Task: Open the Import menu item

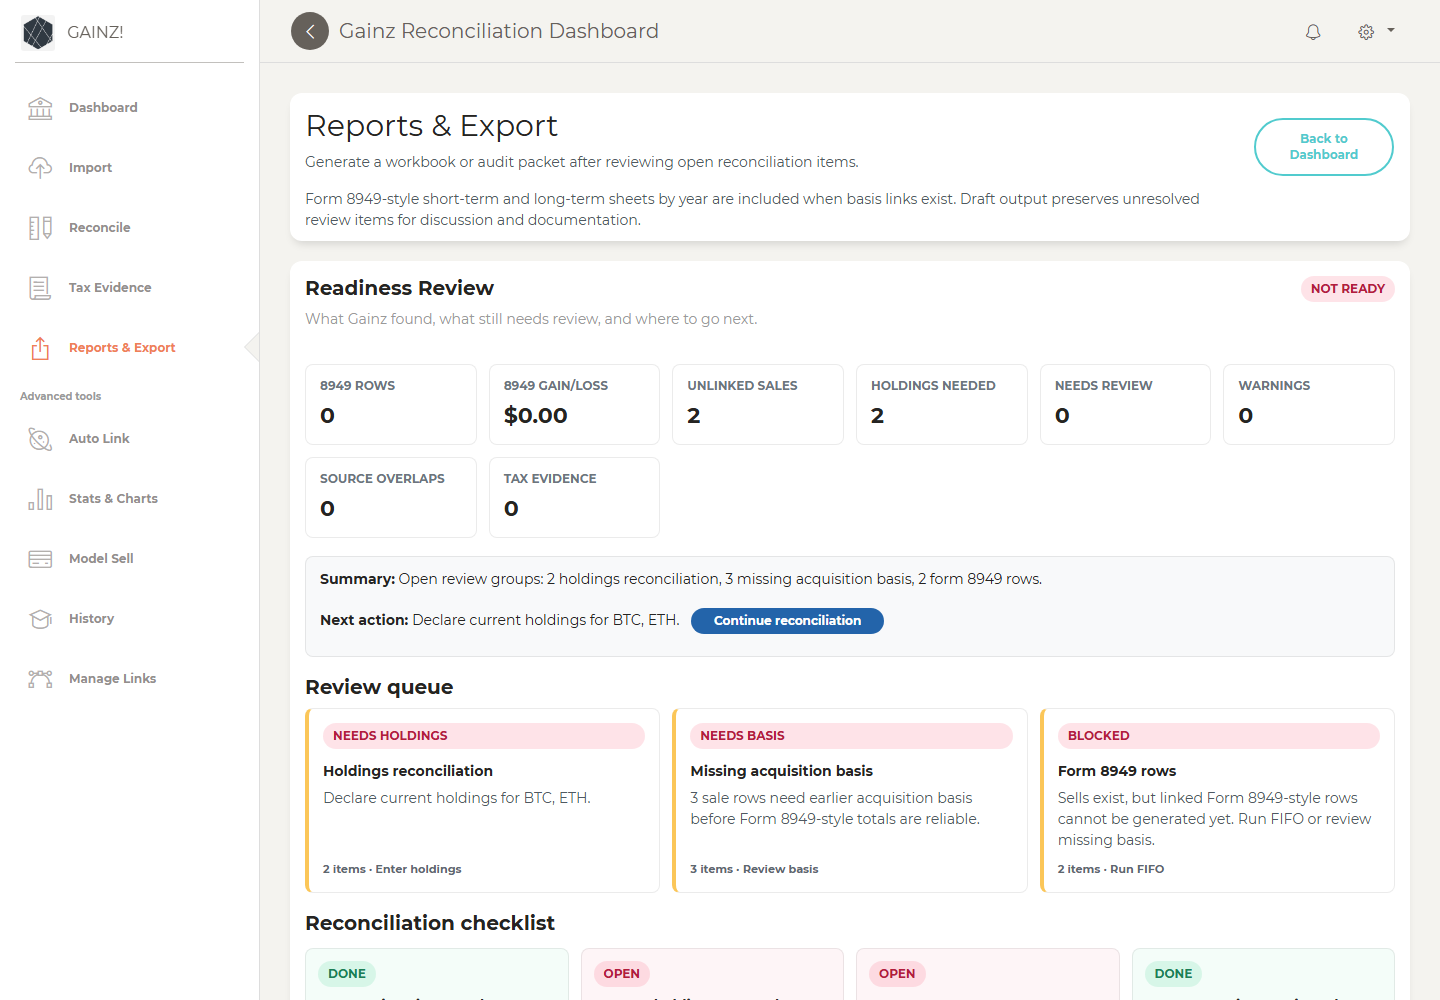Action: coord(90,168)
